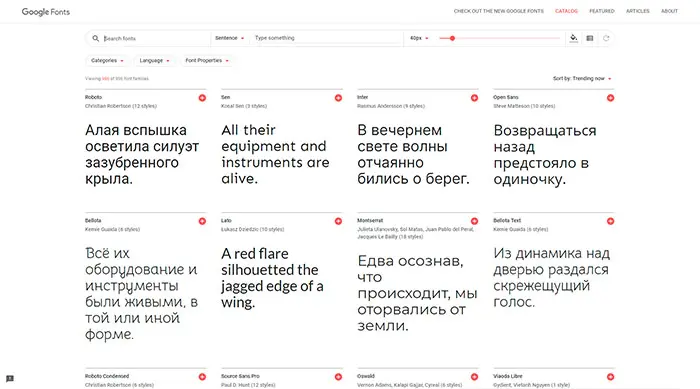Screen dimensions: 700x389
Task: Click Roboto preview text 'Алая вспышка'
Action: [x=136, y=130]
